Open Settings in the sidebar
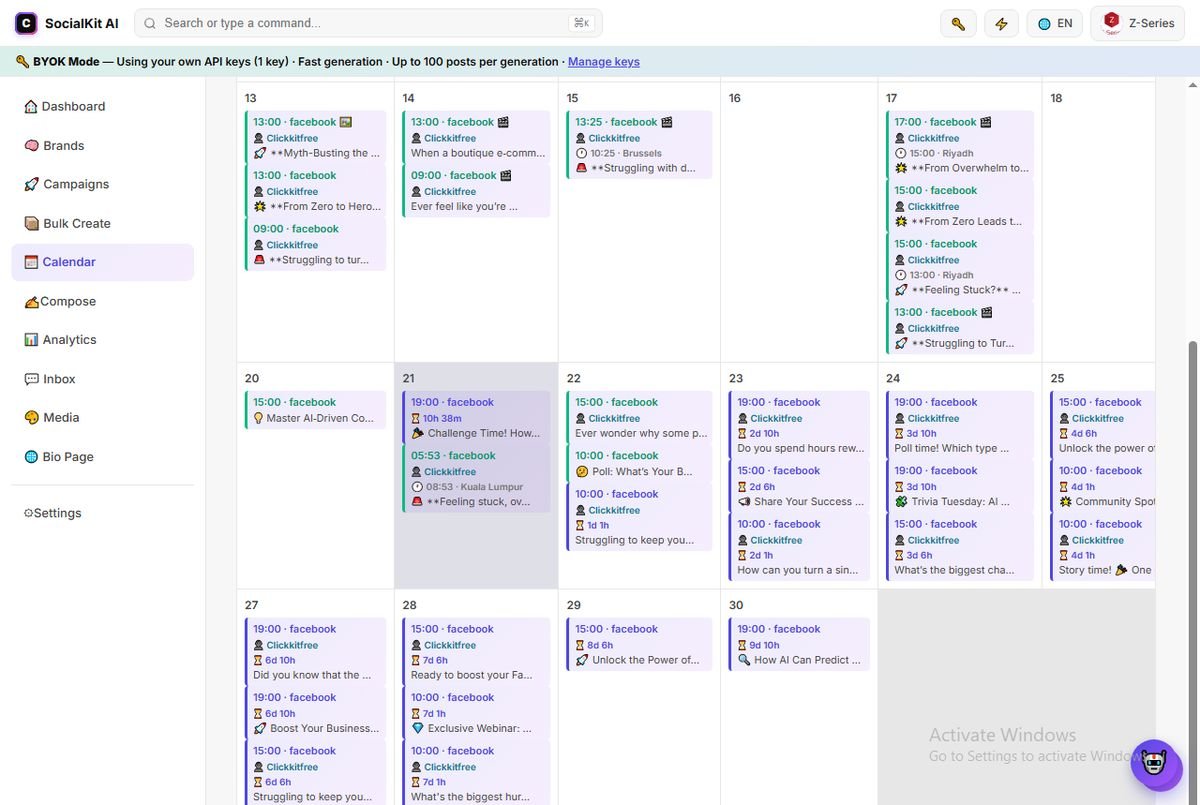 click(103, 513)
